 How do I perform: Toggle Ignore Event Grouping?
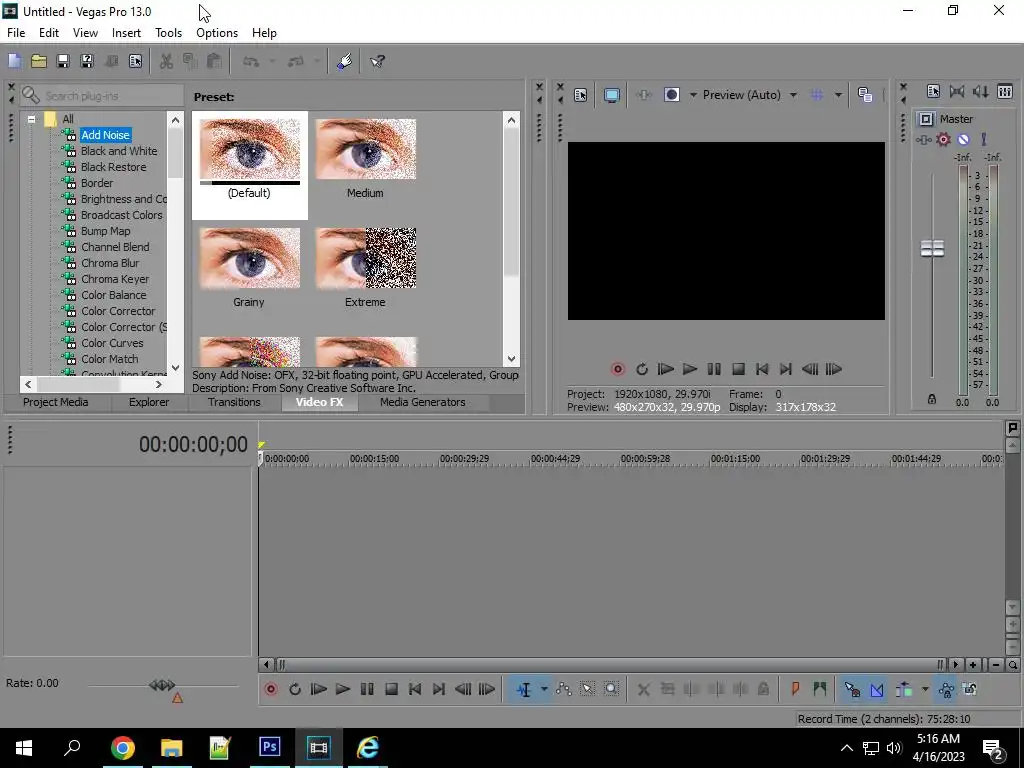point(970,689)
